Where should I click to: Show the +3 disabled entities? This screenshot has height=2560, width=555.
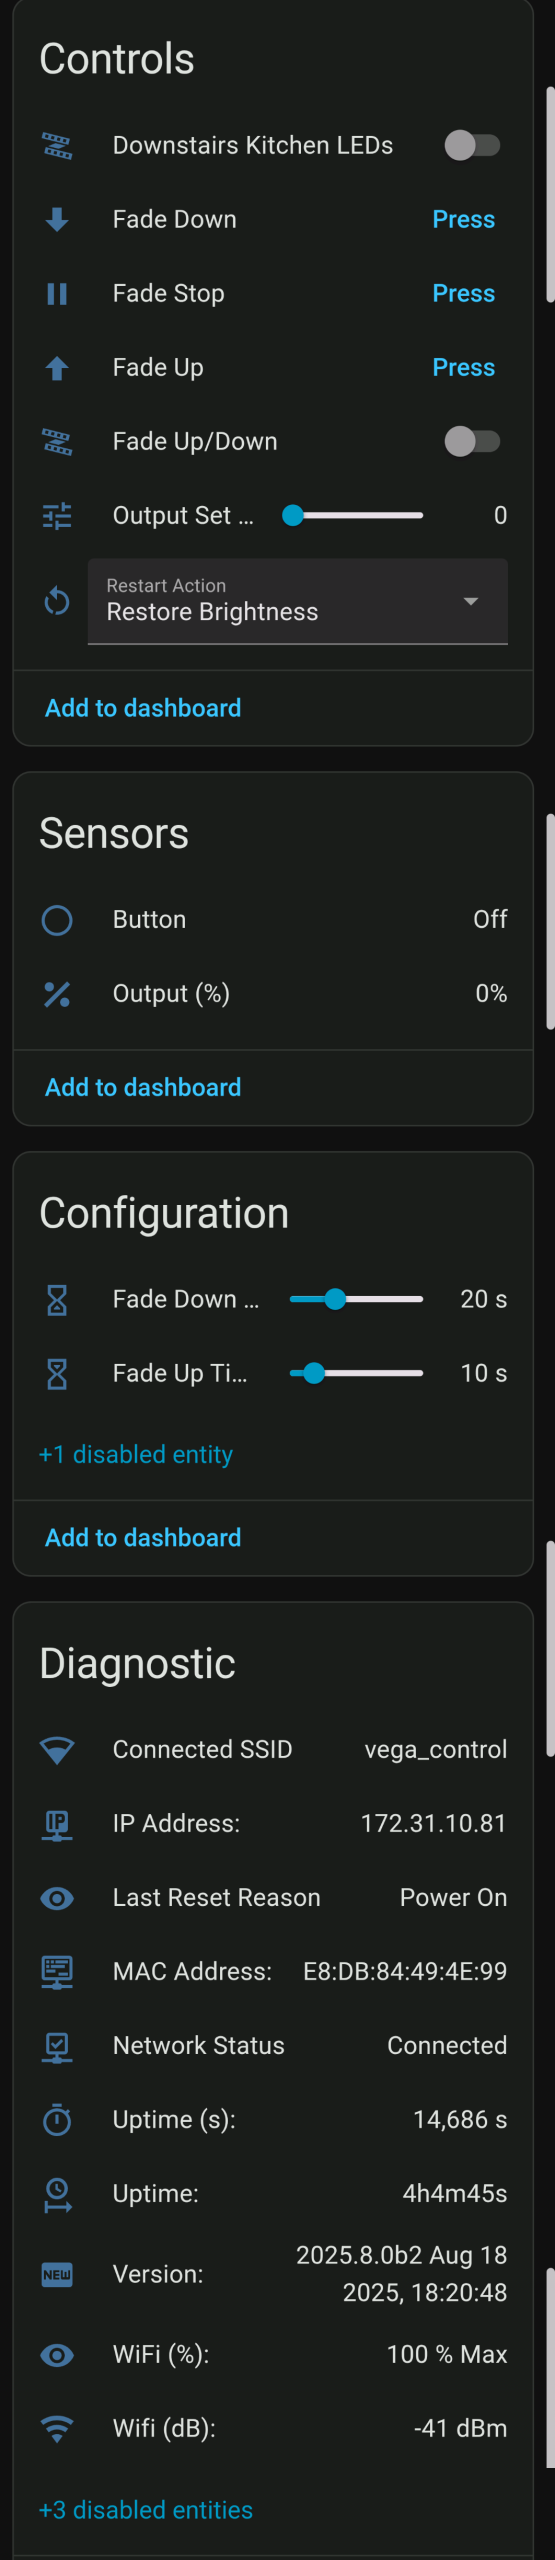[146, 2510]
